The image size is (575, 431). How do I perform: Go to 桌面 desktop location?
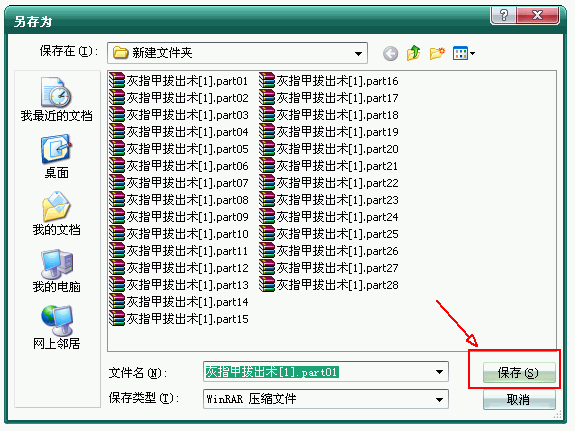click(56, 157)
